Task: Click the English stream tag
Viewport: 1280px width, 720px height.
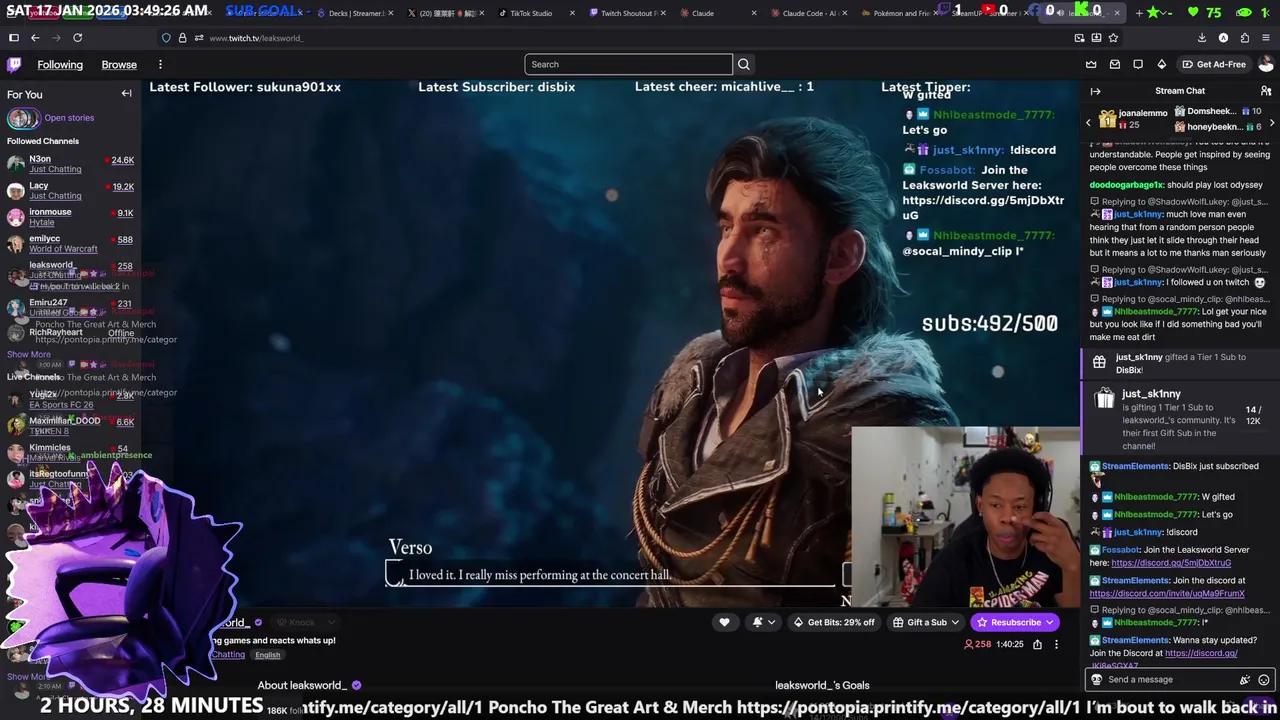Action: tap(267, 655)
